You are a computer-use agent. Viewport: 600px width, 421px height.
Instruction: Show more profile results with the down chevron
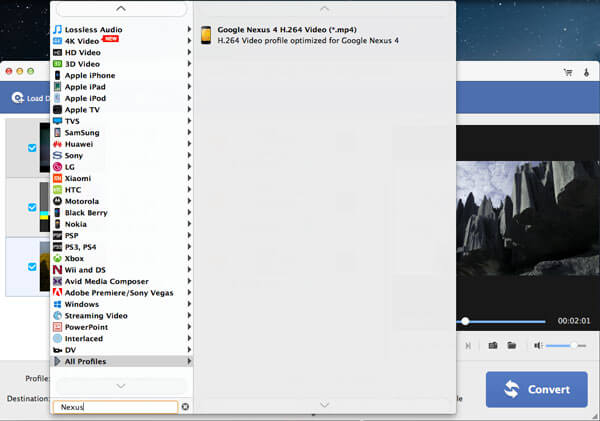coord(324,405)
